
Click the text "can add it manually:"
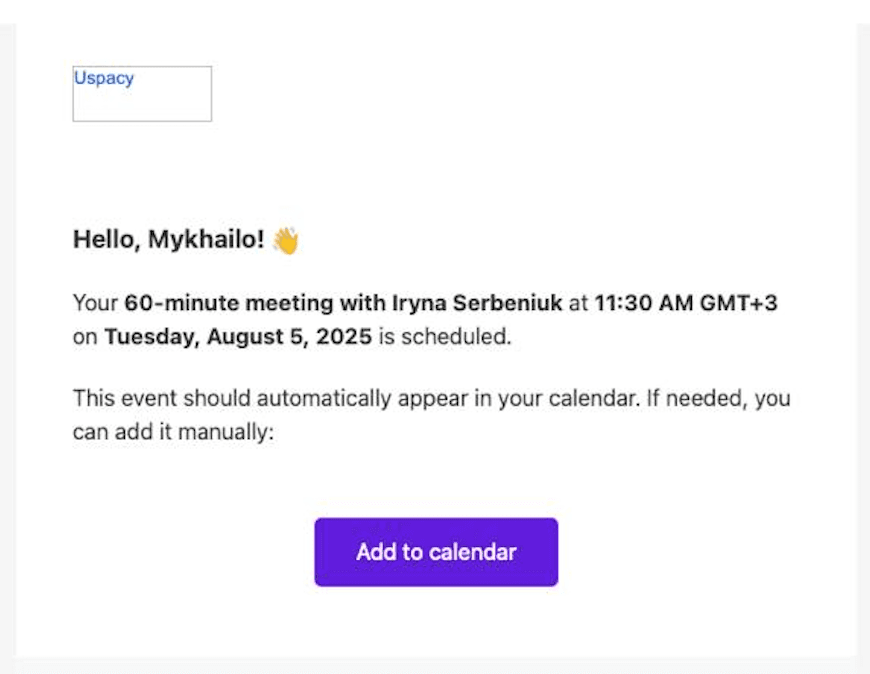click(172, 433)
